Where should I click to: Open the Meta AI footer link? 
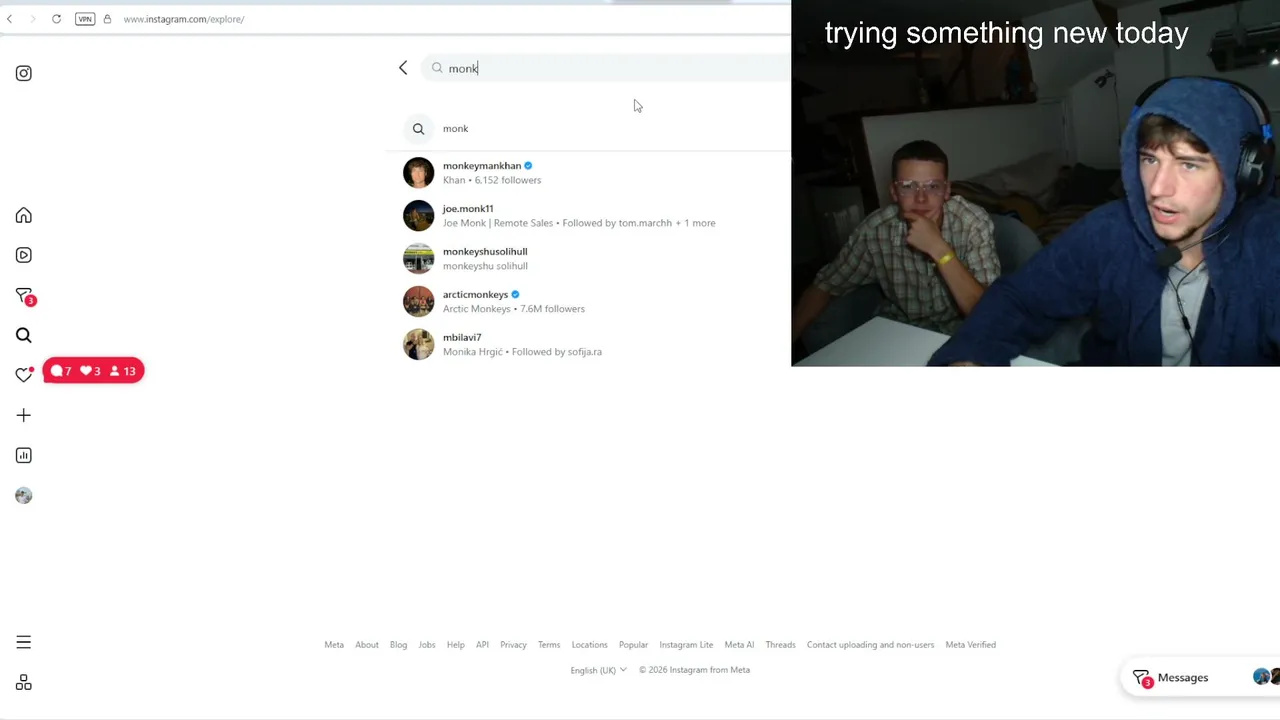point(739,645)
